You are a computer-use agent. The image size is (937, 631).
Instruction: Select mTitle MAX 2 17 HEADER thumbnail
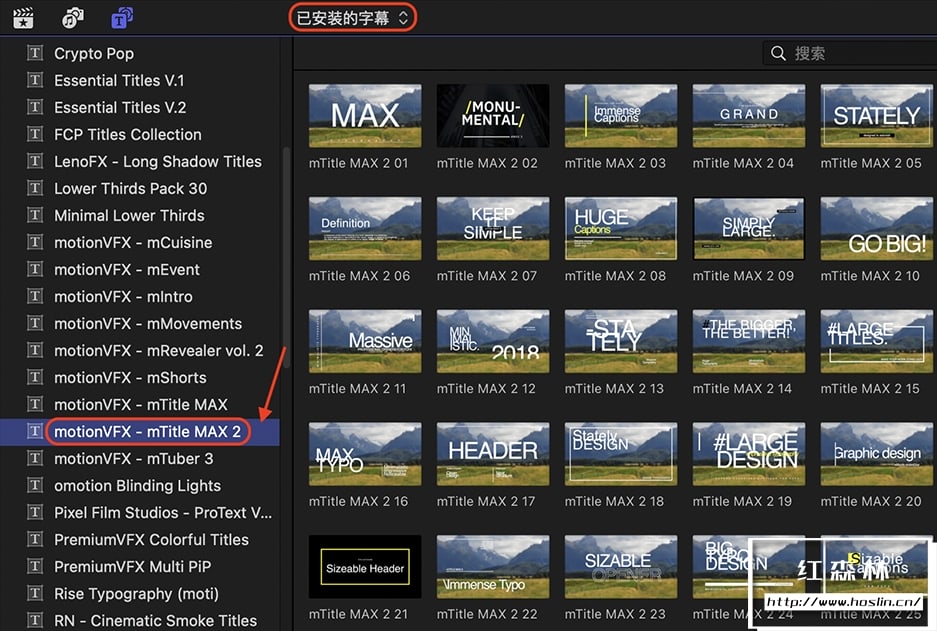(x=492, y=454)
